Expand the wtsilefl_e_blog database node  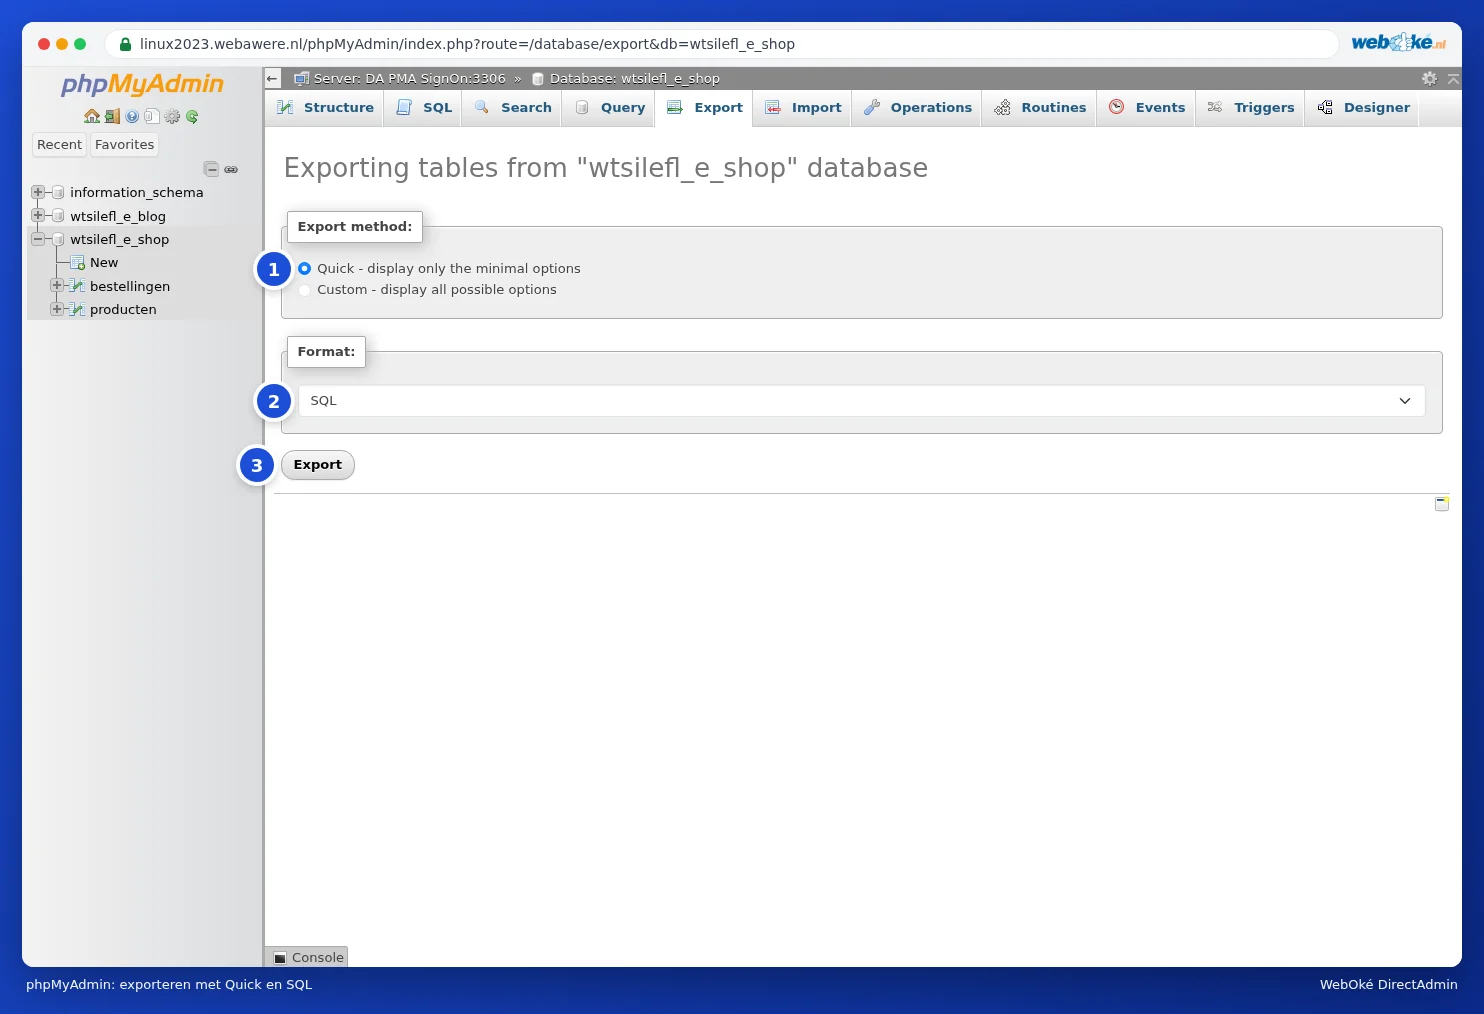(38, 215)
